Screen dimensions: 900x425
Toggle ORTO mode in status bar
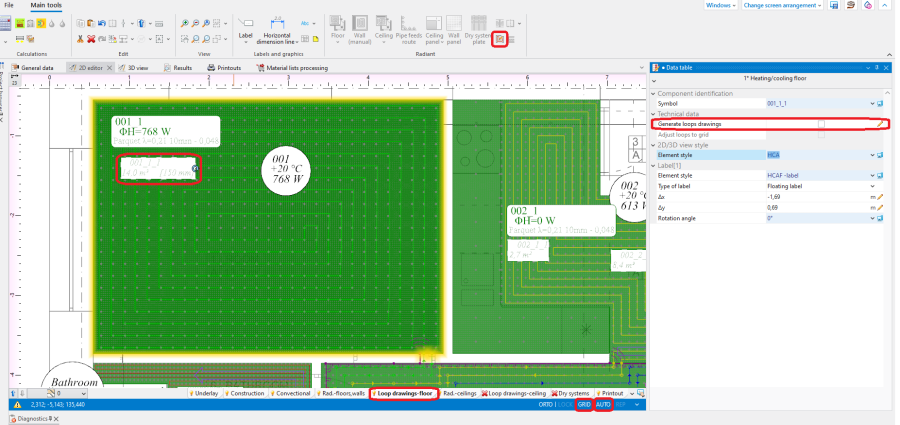(545, 405)
